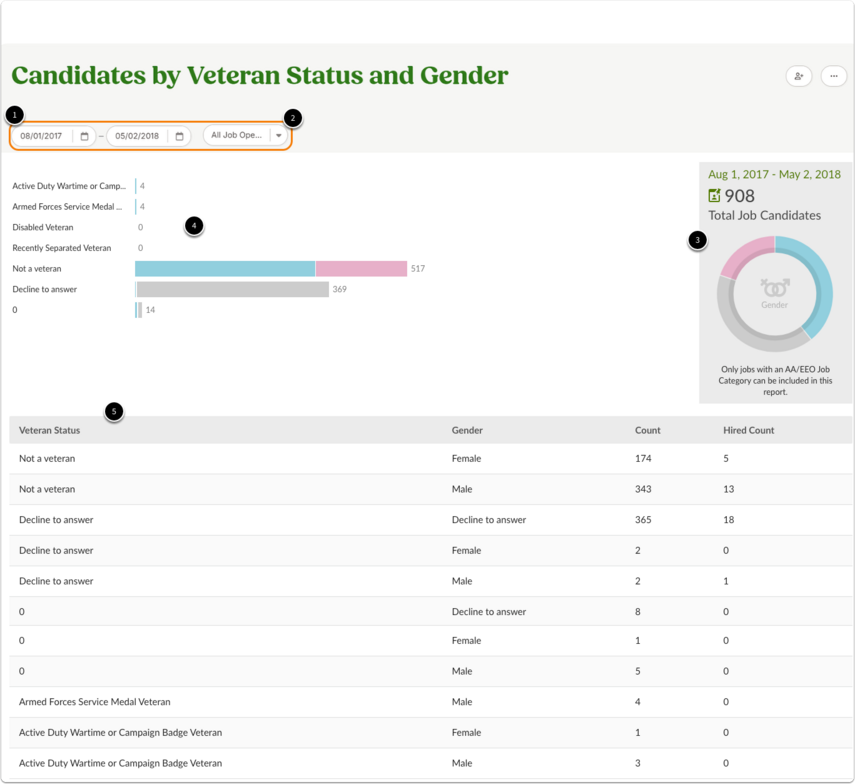Click the 908 total candidates number

(x=739, y=196)
